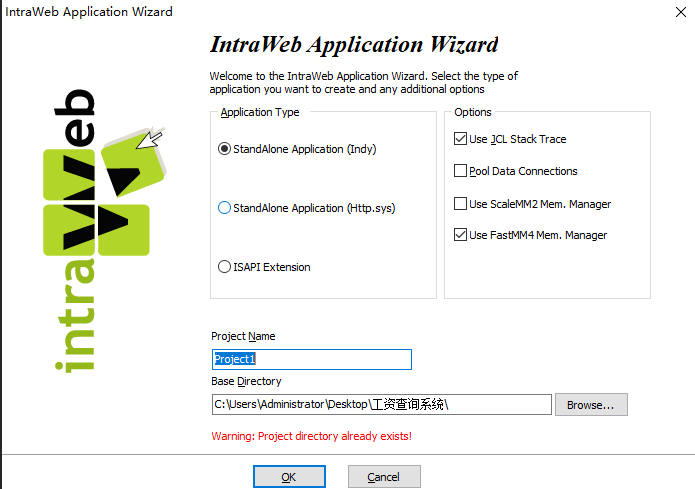Viewport: 695px width, 489px height.
Task: Click the IntraWeb logo image
Action: pos(105,231)
